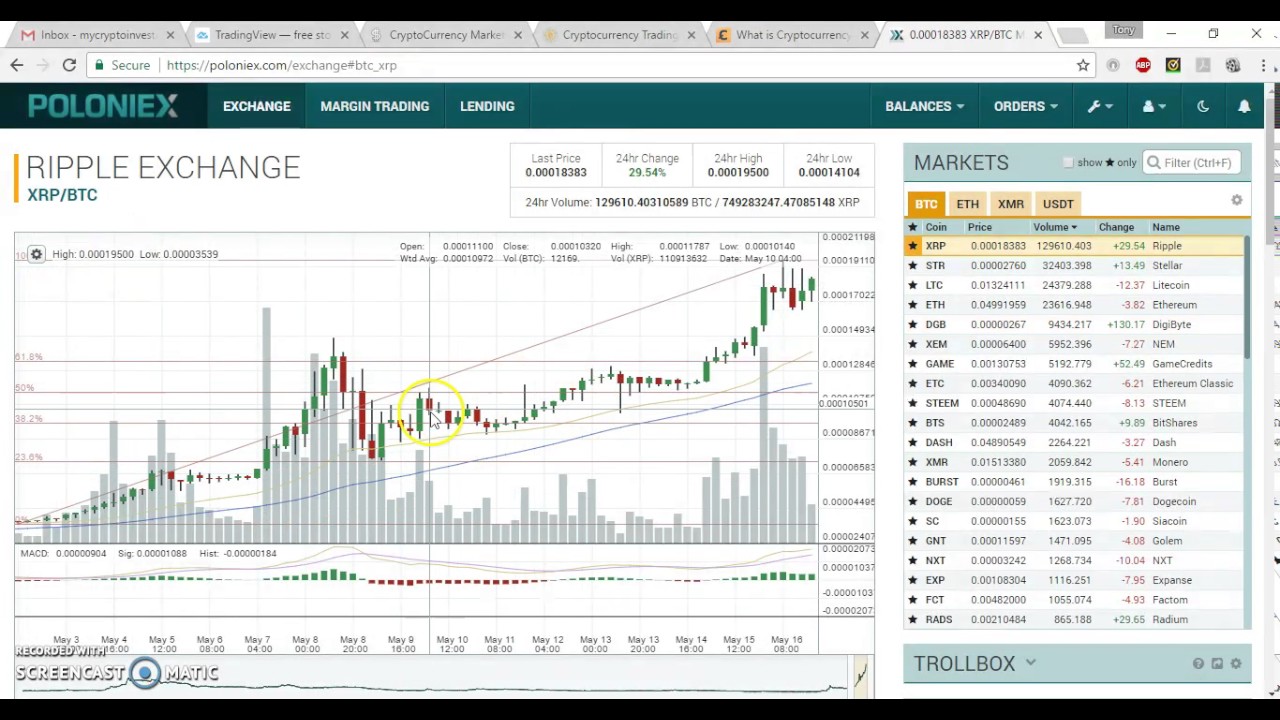
Task: Toggle the favorite star for Ripple XRP
Action: [x=912, y=246]
